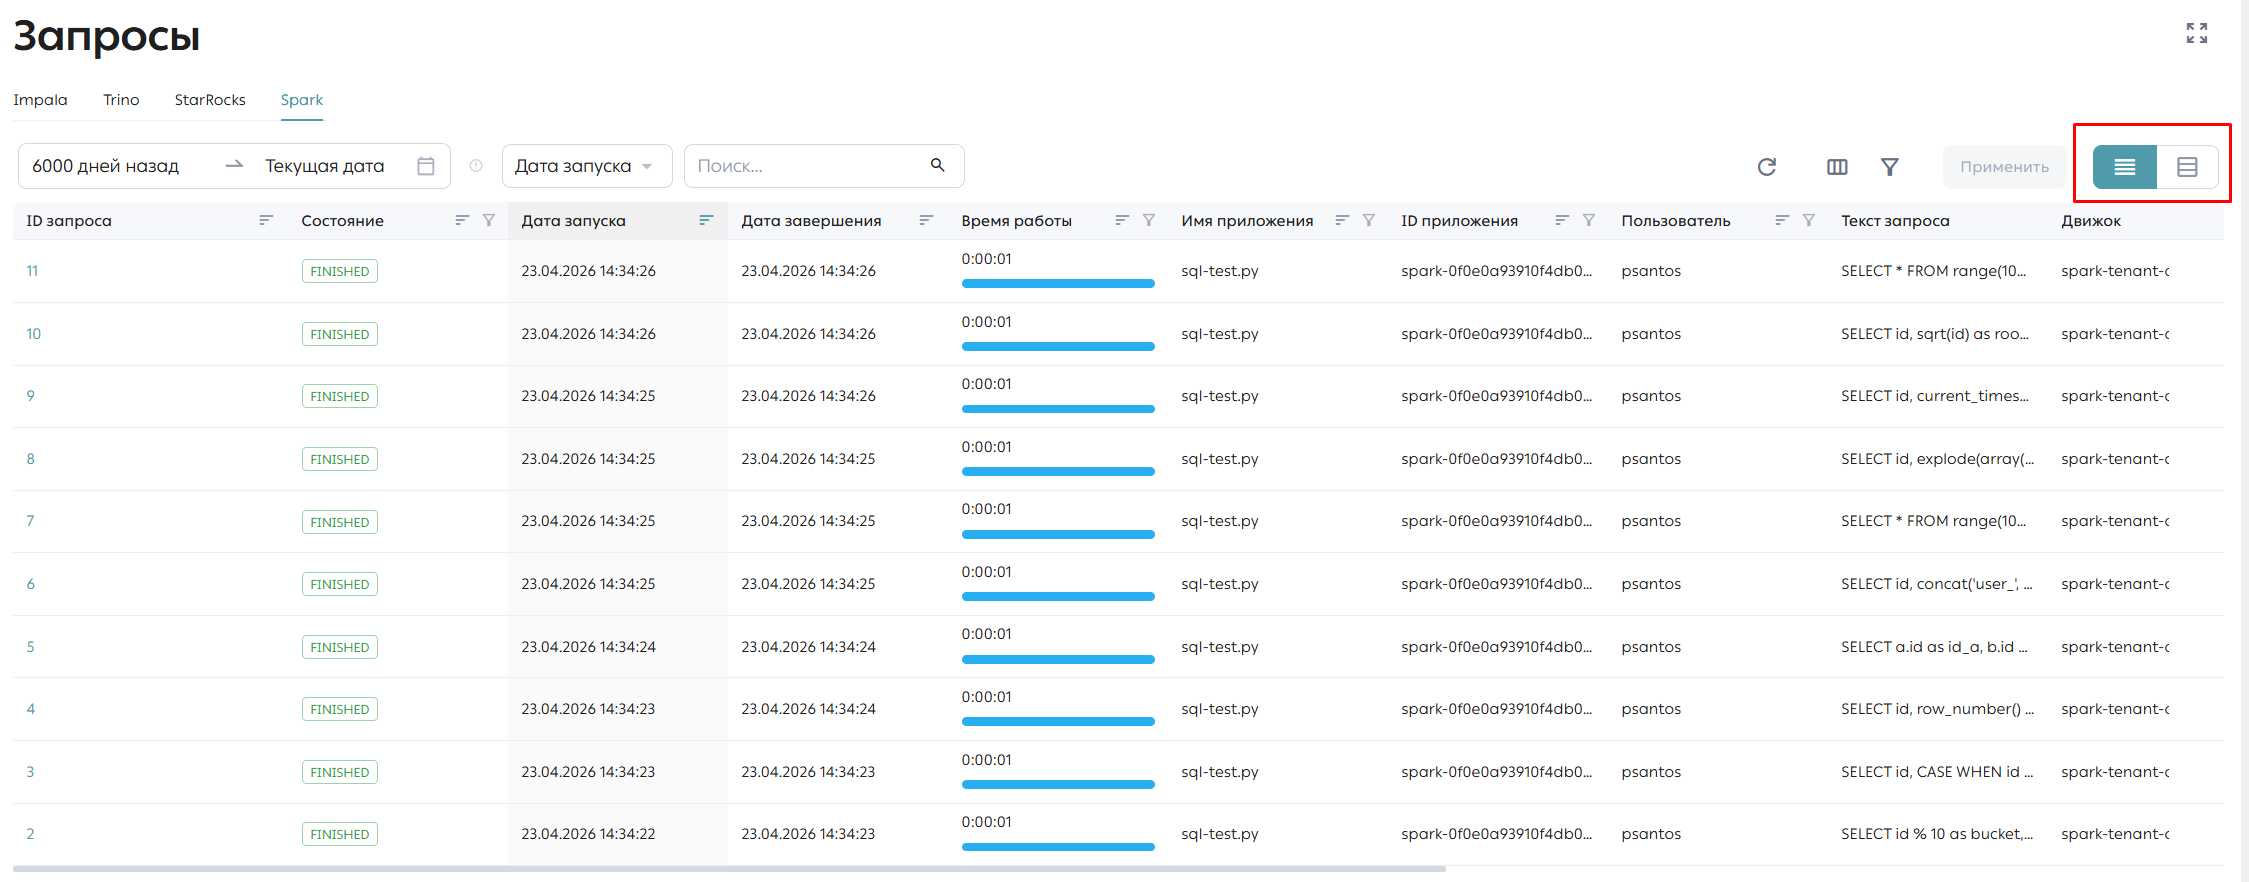
Task: Open the calendar icon in date range
Action: click(426, 166)
